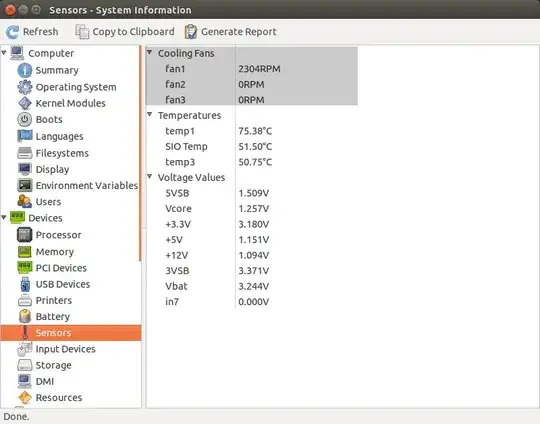Select the Memory tree item
The image size is (540, 424).
tap(55, 252)
